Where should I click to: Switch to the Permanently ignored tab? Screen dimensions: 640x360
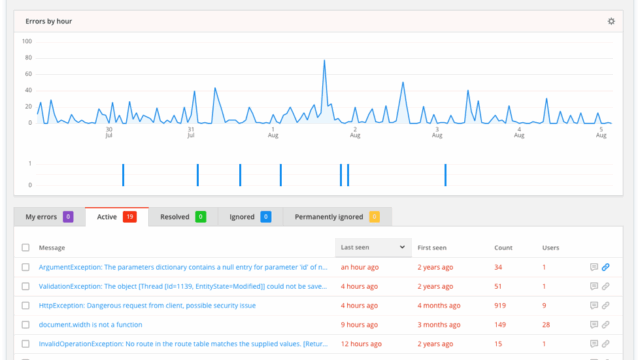pos(337,217)
